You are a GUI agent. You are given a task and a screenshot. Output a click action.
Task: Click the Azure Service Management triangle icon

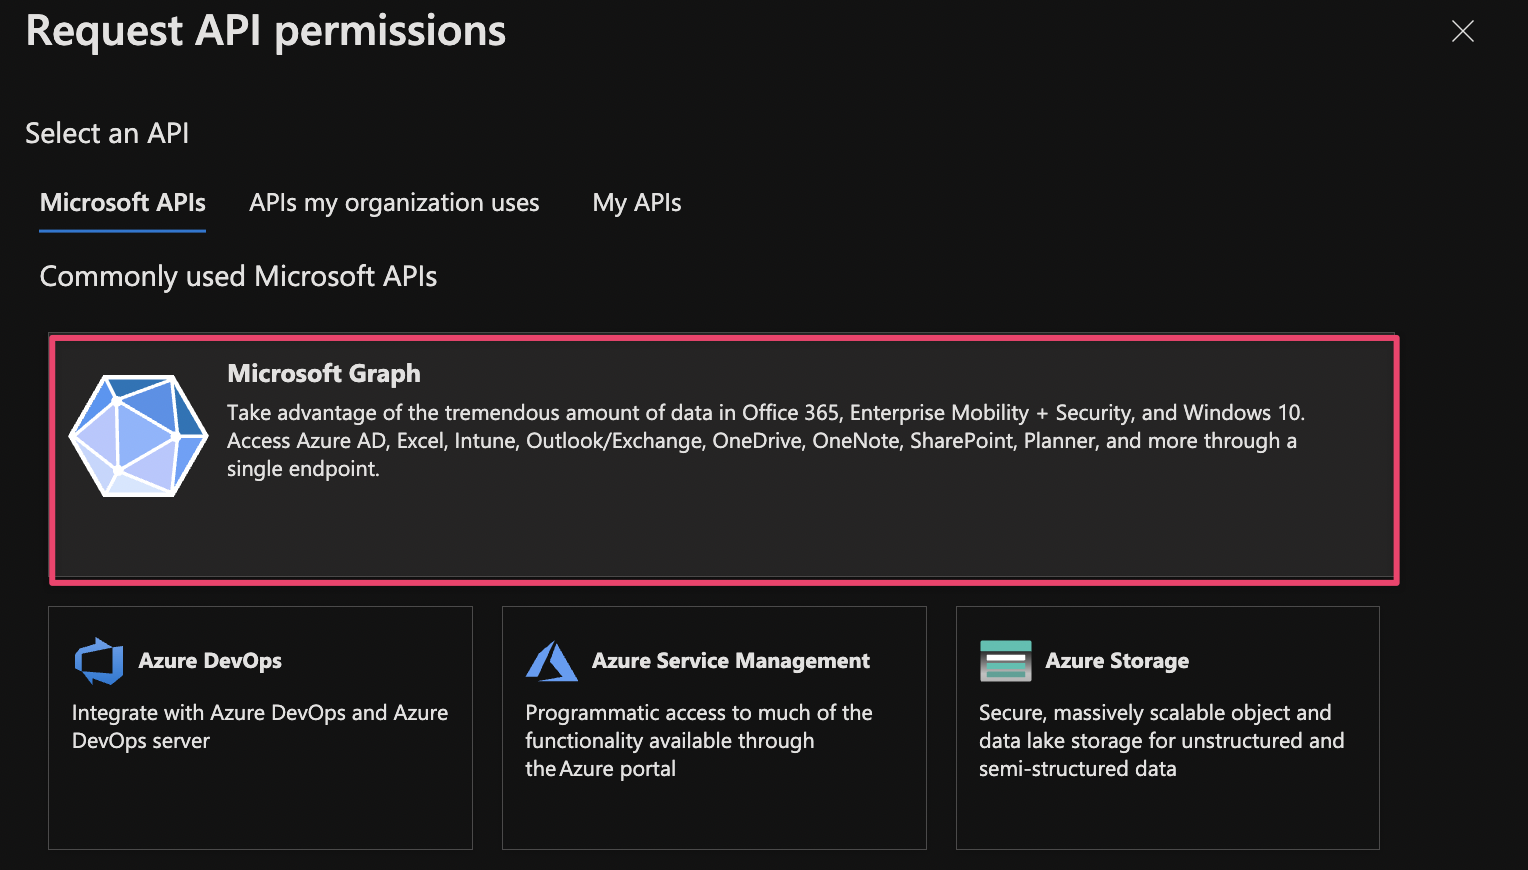point(552,661)
